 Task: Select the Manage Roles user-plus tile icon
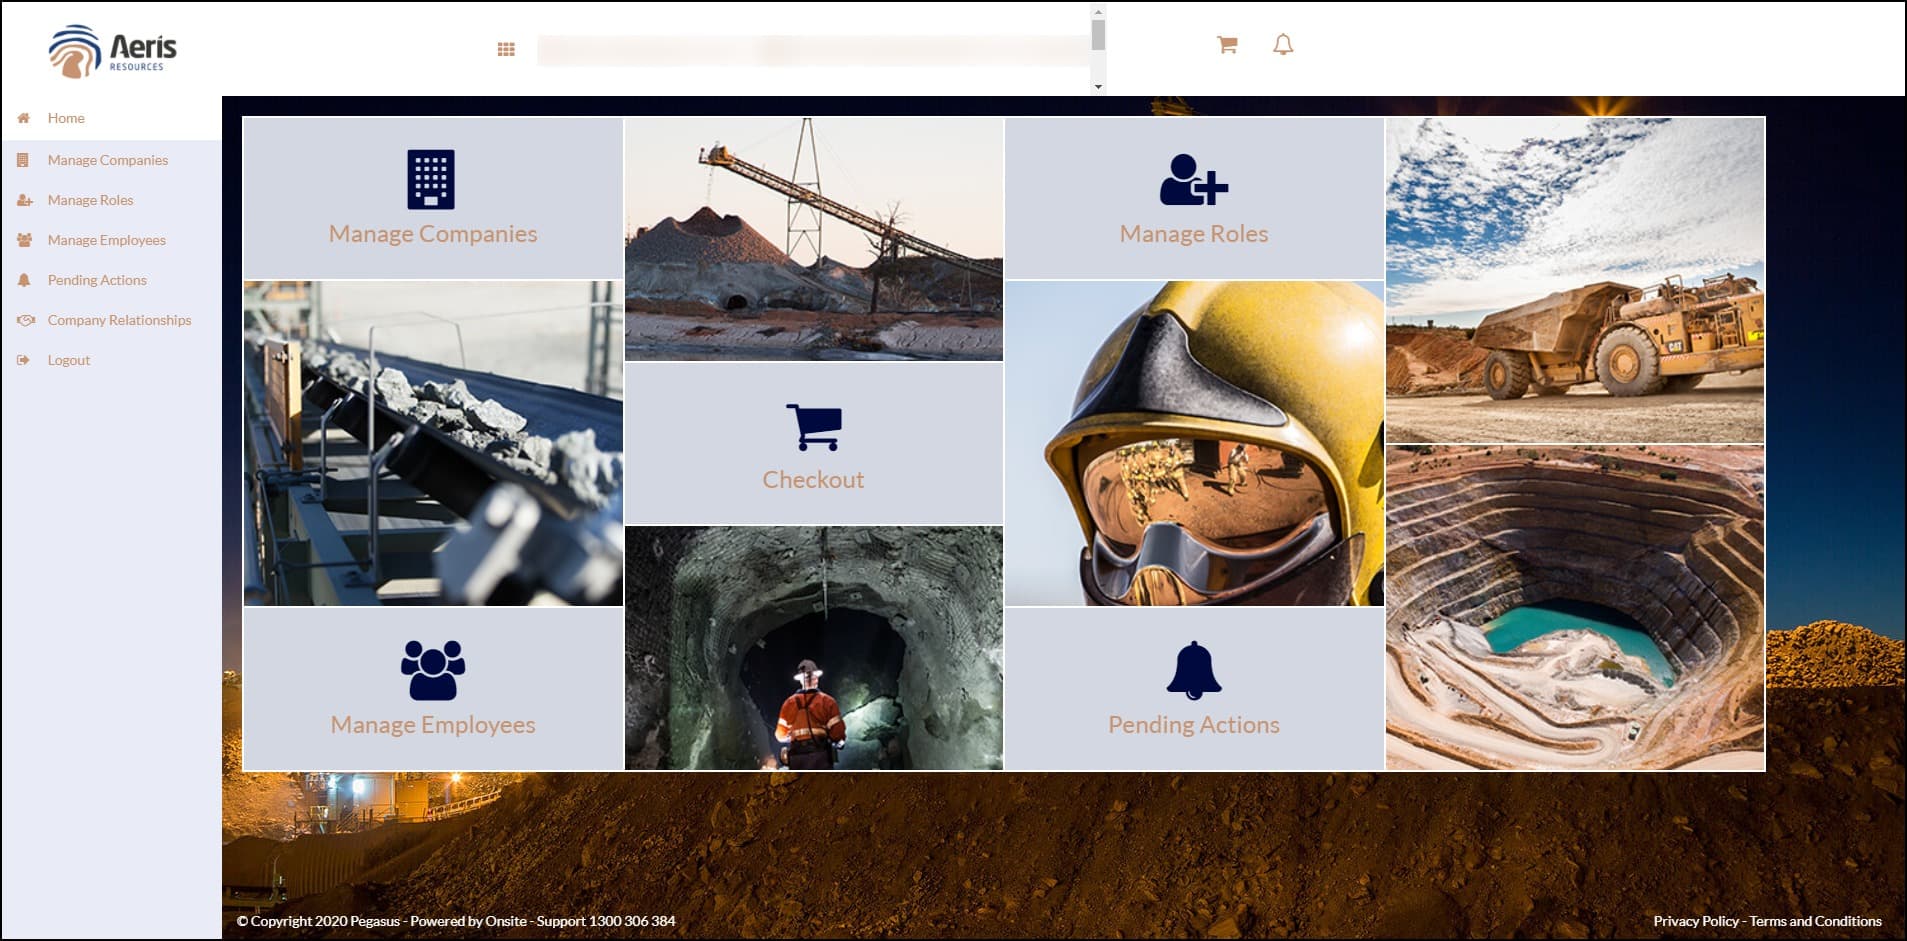[x=1193, y=180]
